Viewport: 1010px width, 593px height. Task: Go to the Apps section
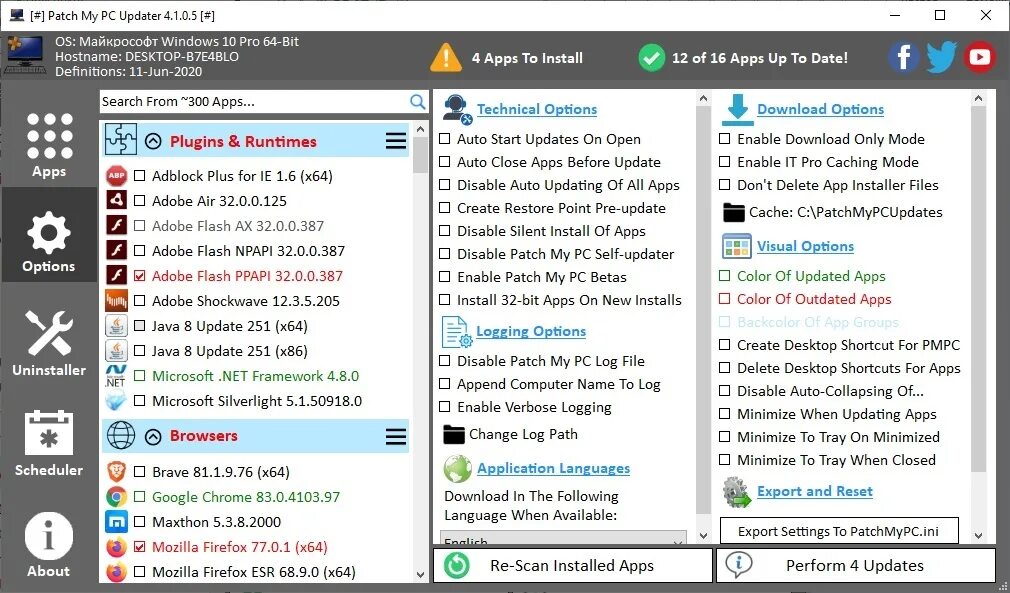[x=49, y=145]
